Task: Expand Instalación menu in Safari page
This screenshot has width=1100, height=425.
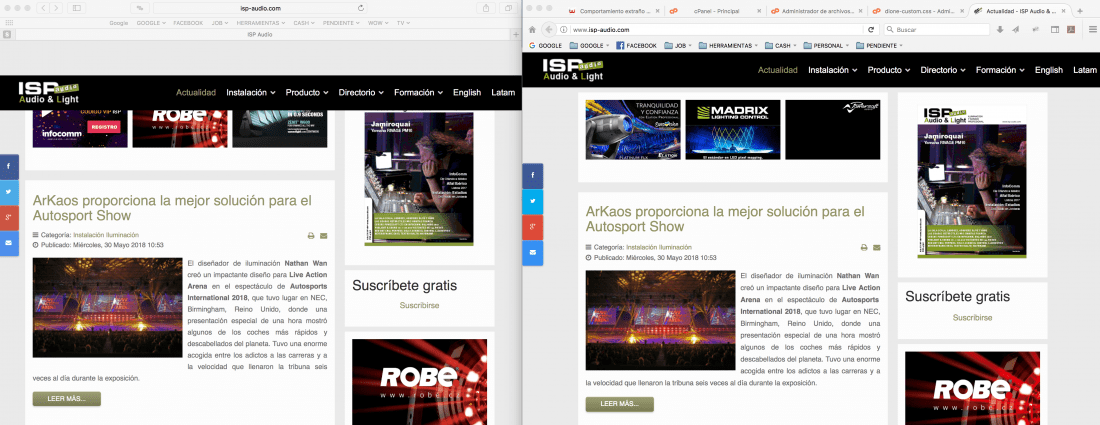Action: [250, 93]
